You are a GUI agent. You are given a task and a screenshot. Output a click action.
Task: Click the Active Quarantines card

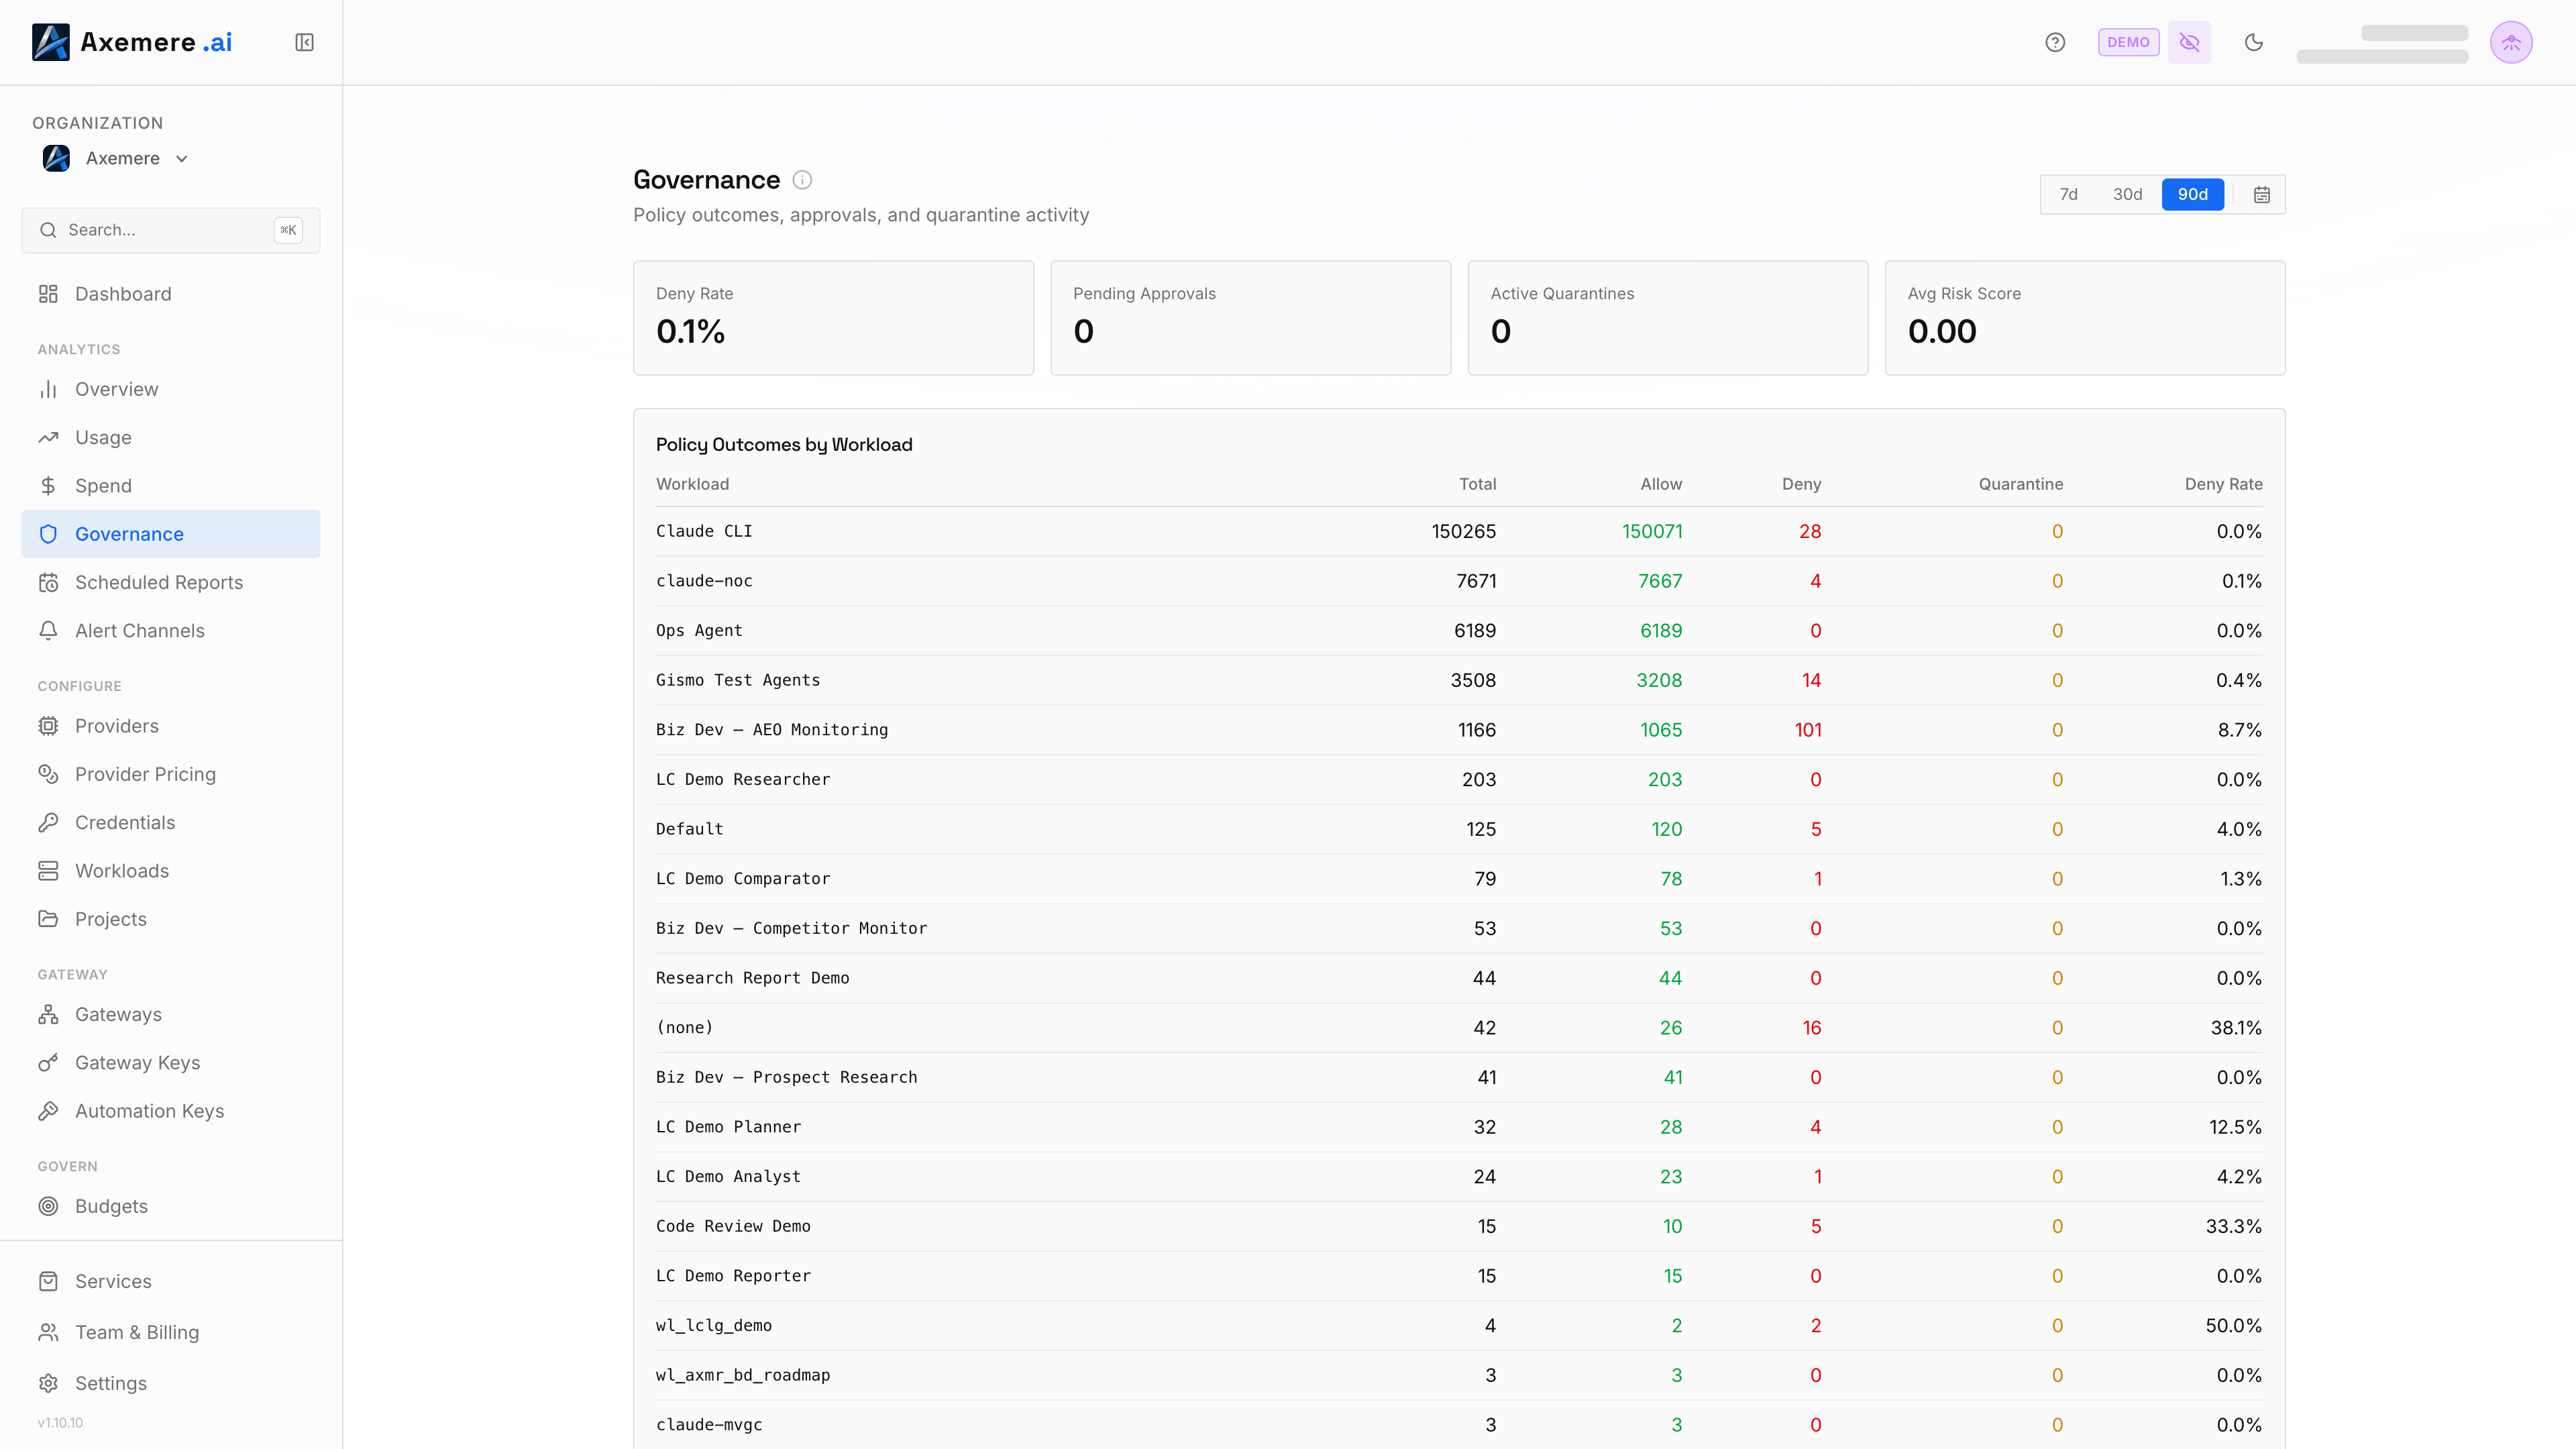[x=1667, y=318]
